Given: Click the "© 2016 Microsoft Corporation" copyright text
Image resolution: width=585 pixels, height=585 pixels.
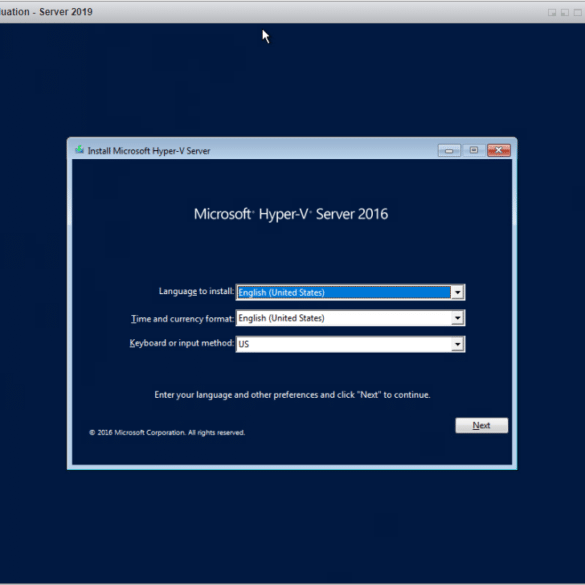Looking at the screenshot, I should (167, 432).
